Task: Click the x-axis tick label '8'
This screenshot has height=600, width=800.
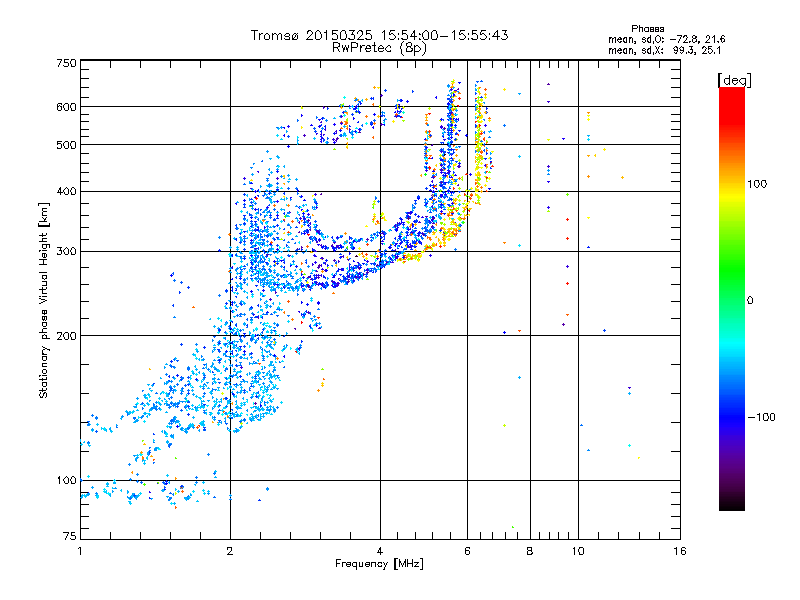Action: [x=530, y=551]
